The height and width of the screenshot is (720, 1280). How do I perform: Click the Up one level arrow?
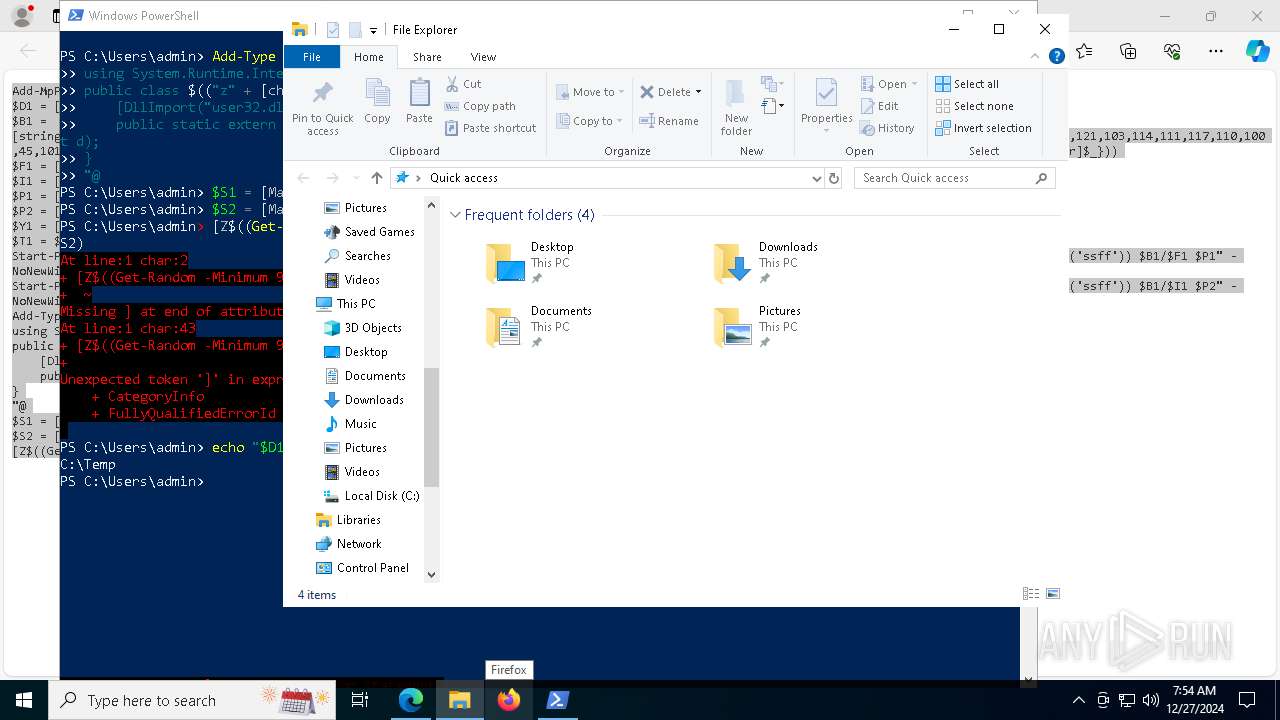(376, 178)
